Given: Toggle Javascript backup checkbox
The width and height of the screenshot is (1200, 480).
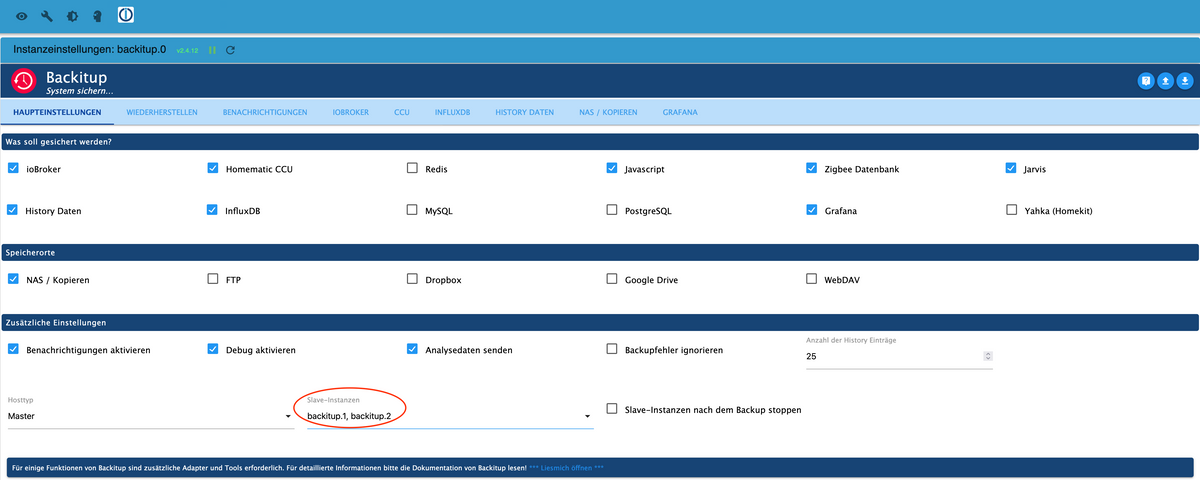Looking at the screenshot, I should click(x=612, y=168).
